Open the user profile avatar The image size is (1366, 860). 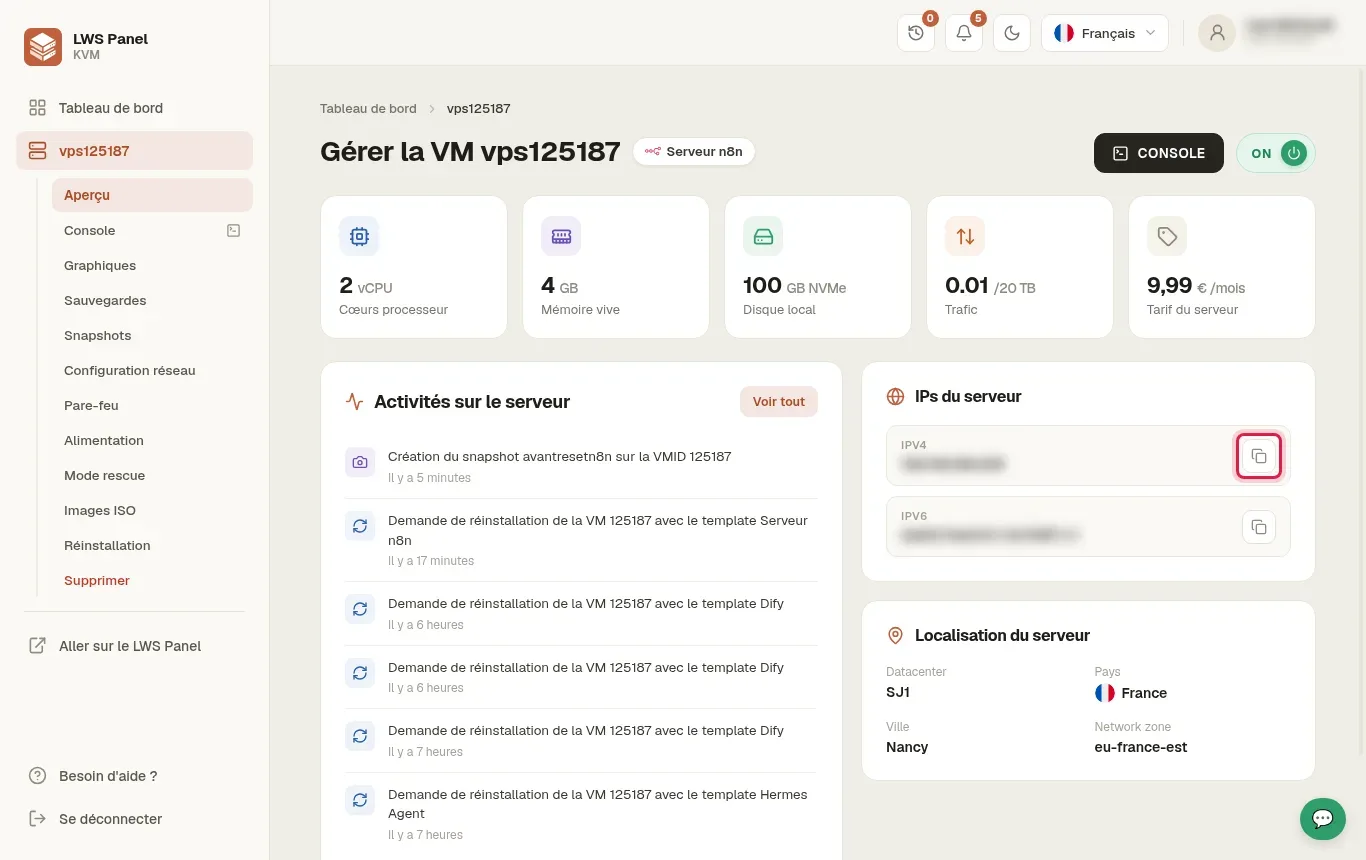[x=1217, y=33]
